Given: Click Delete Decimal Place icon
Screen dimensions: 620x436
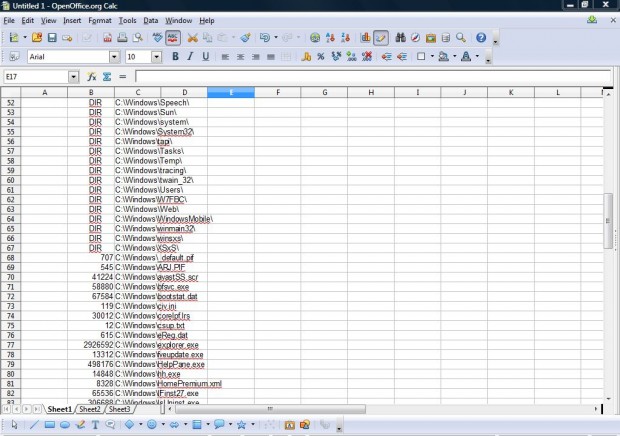Looking at the screenshot, I should (367, 57).
